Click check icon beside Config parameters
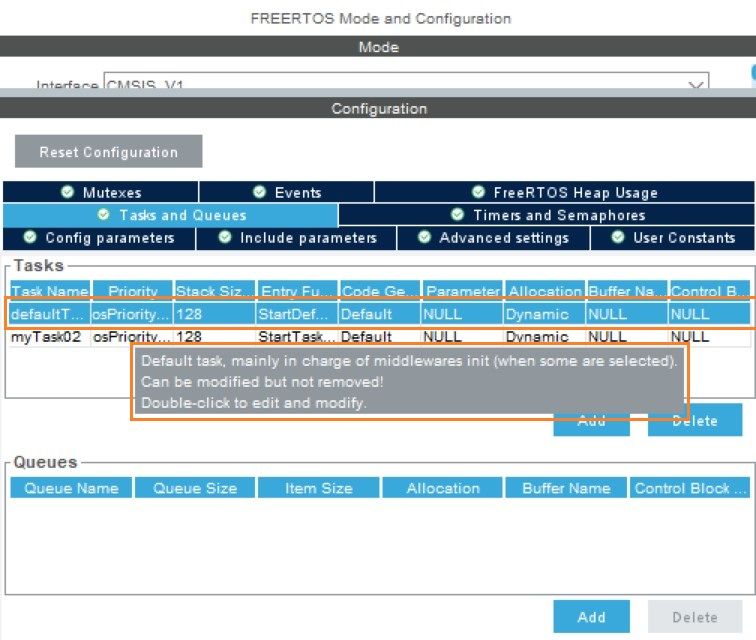The width and height of the screenshot is (756, 640). [30, 237]
